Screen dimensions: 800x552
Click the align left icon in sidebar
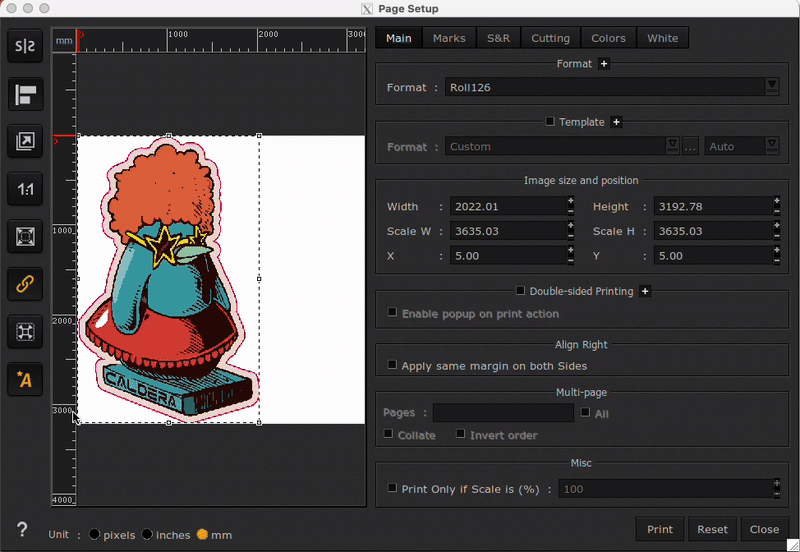pos(25,95)
